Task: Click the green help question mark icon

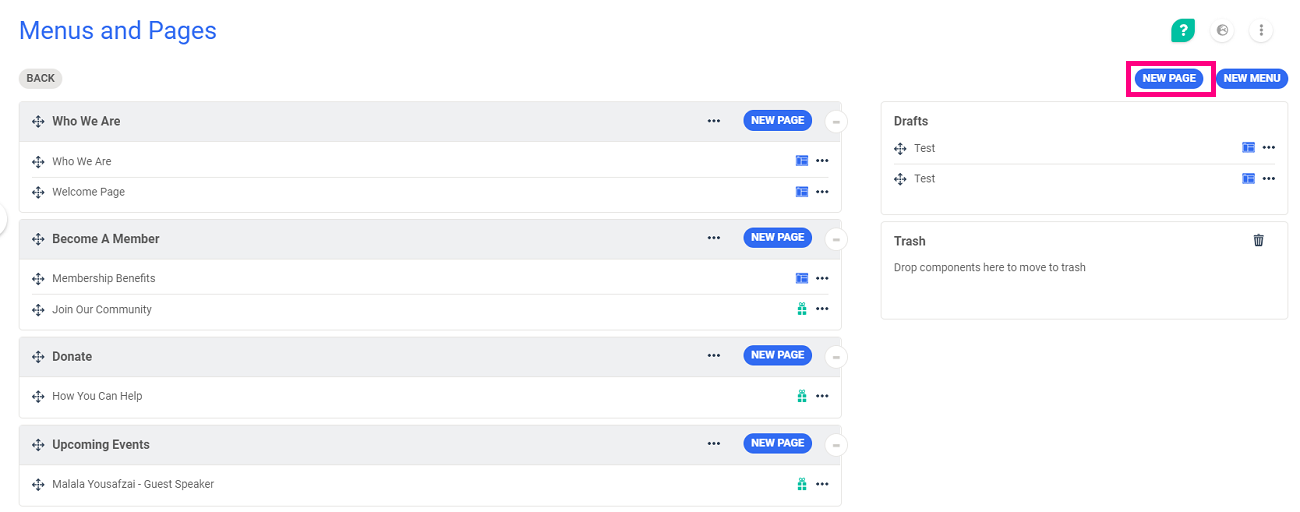Action: coord(1183,31)
